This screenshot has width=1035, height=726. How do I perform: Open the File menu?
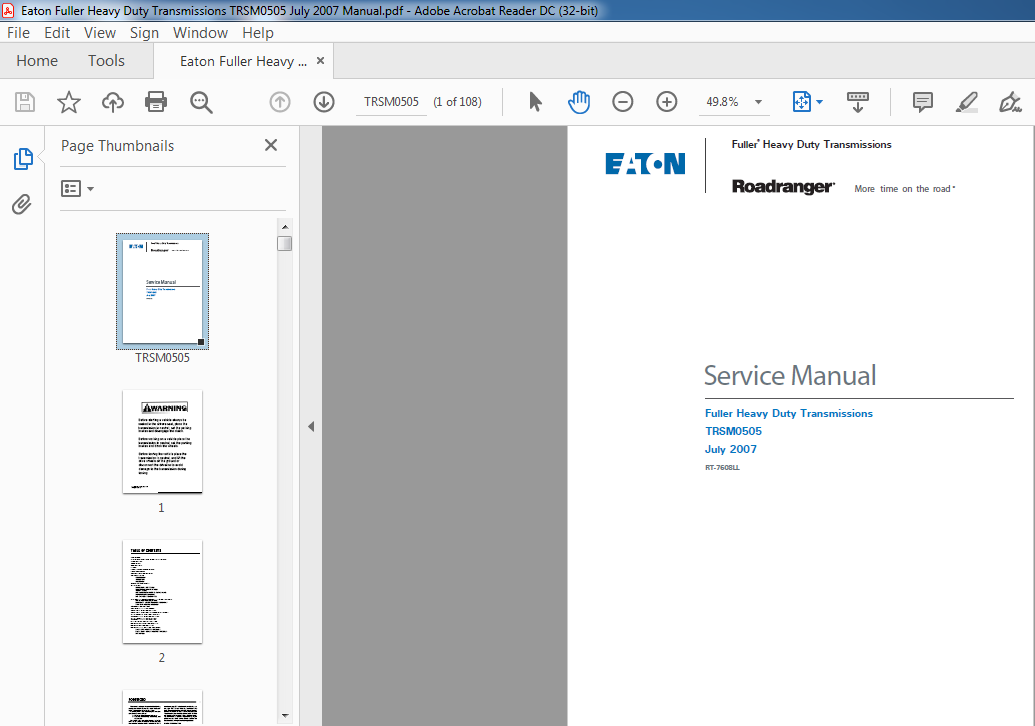coord(18,33)
